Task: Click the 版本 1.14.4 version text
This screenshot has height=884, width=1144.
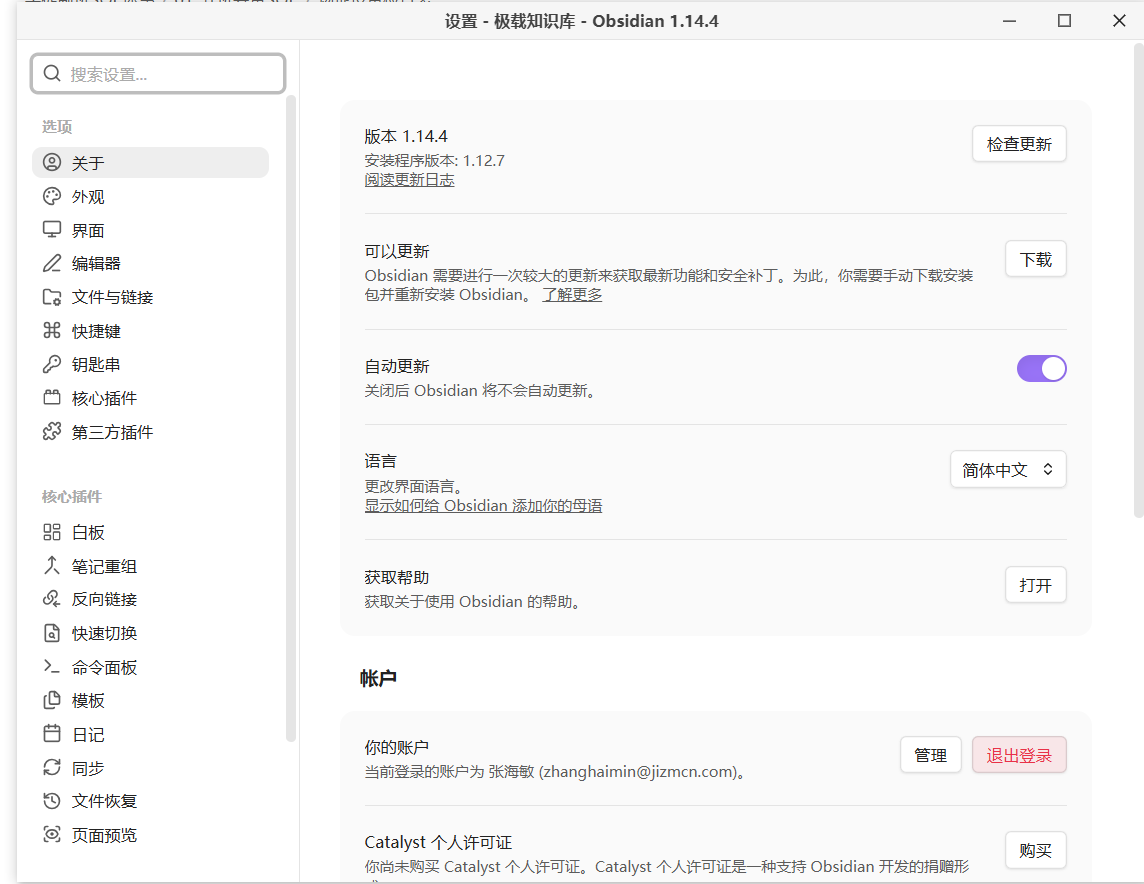Action: [406, 136]
